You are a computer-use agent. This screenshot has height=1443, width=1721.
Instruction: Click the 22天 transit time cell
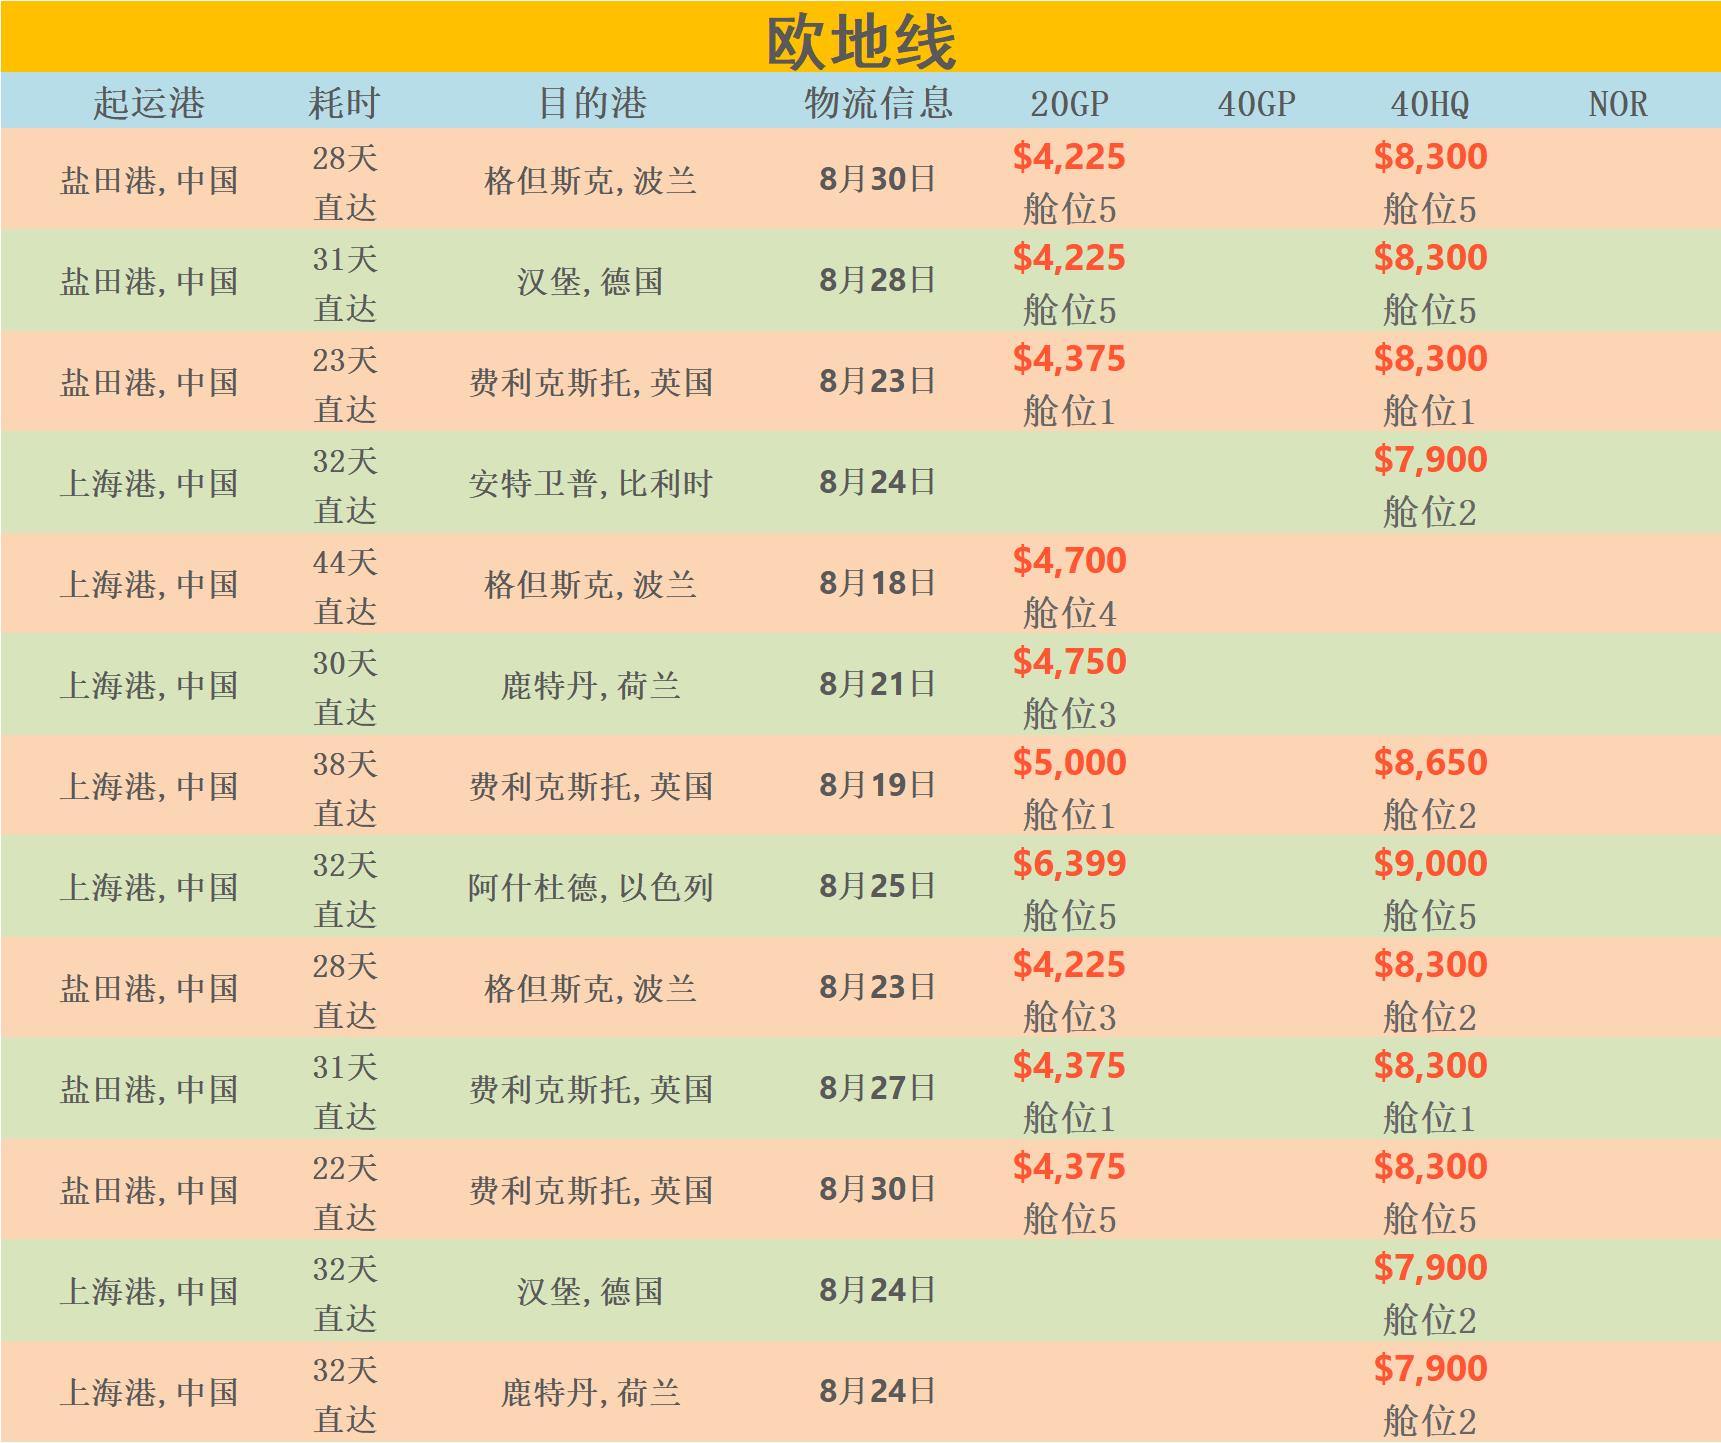click(x=345, y=1168)
